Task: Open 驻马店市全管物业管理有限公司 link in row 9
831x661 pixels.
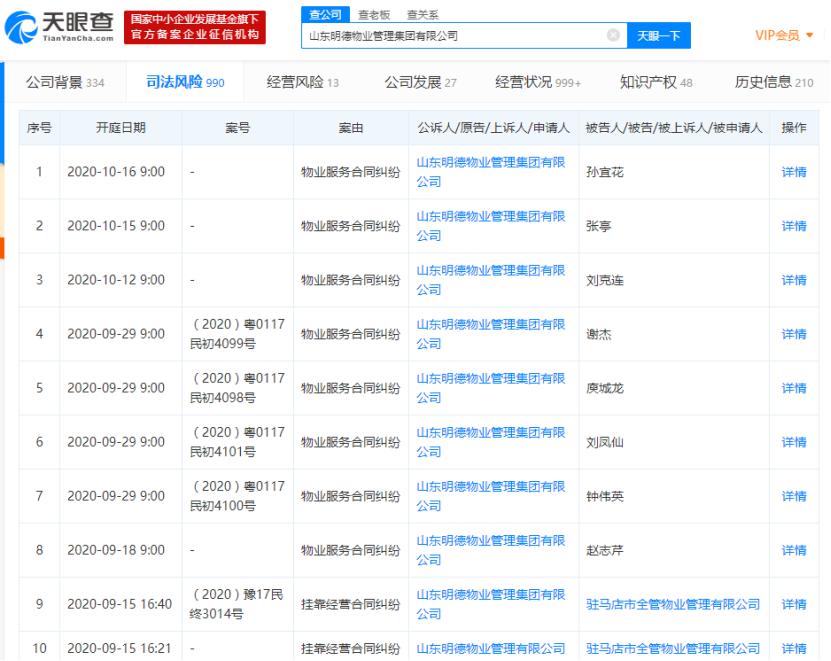Action: click(673, 604)
